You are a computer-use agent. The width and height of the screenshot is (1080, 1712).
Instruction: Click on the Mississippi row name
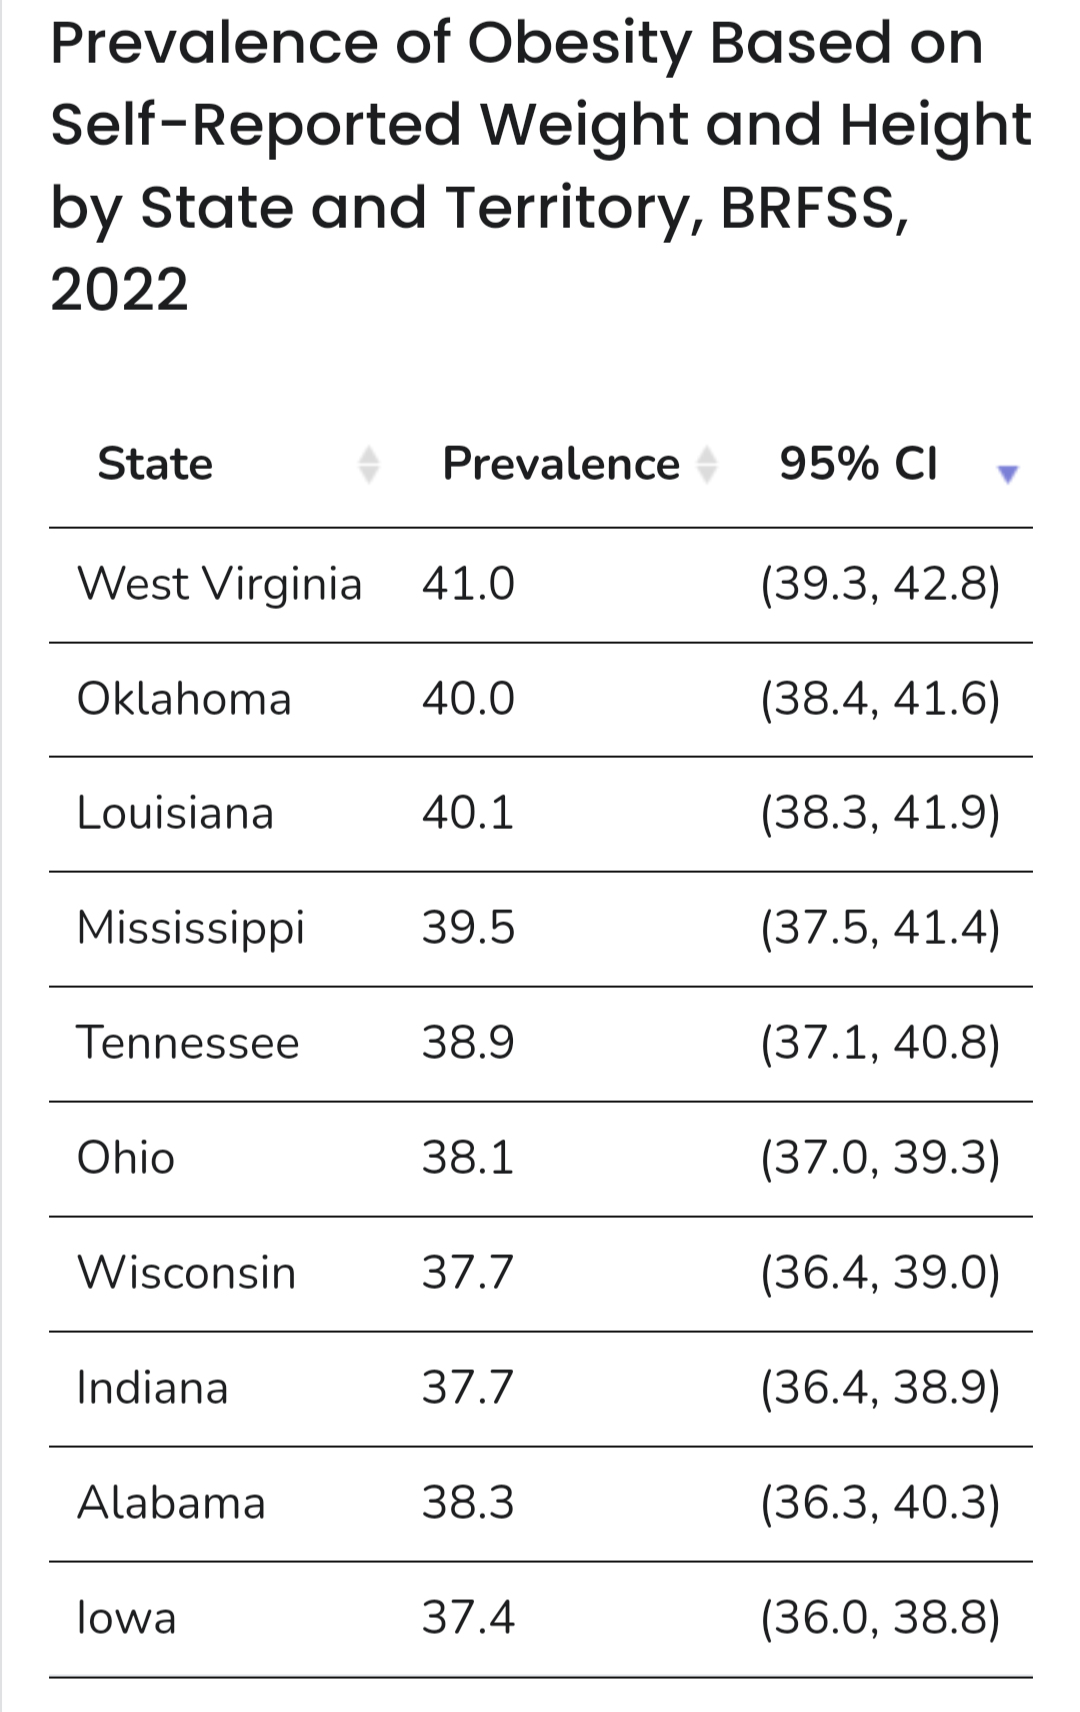click(191, 928)
